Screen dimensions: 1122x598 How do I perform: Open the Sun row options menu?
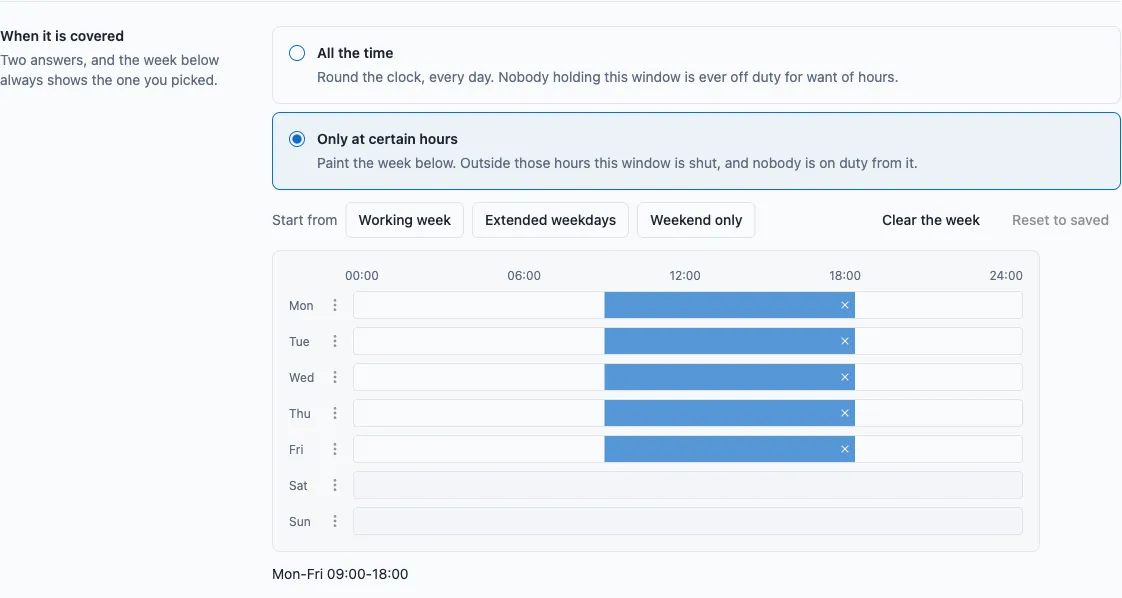click(334, 521)
